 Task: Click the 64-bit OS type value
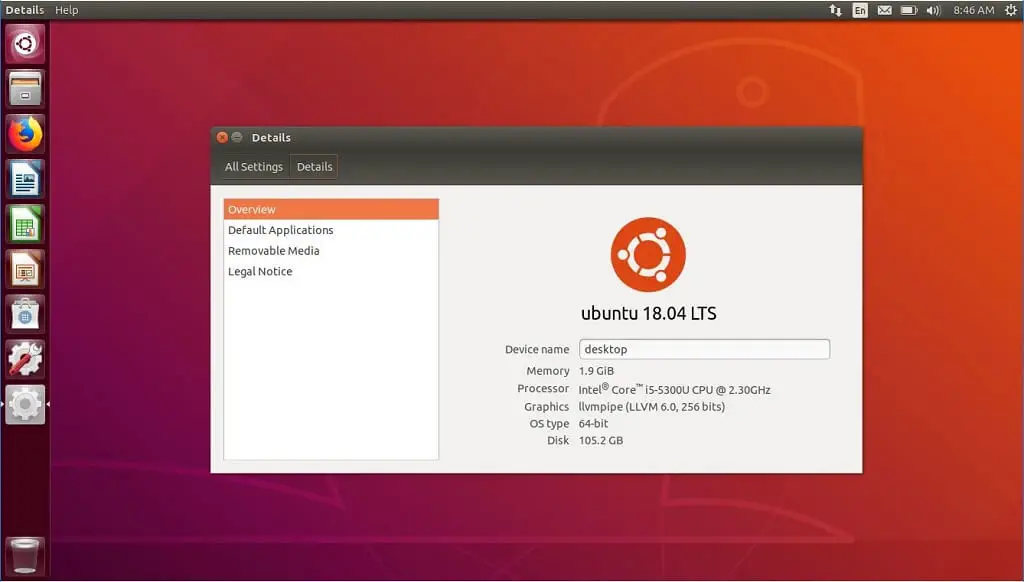tap(593, 423)
